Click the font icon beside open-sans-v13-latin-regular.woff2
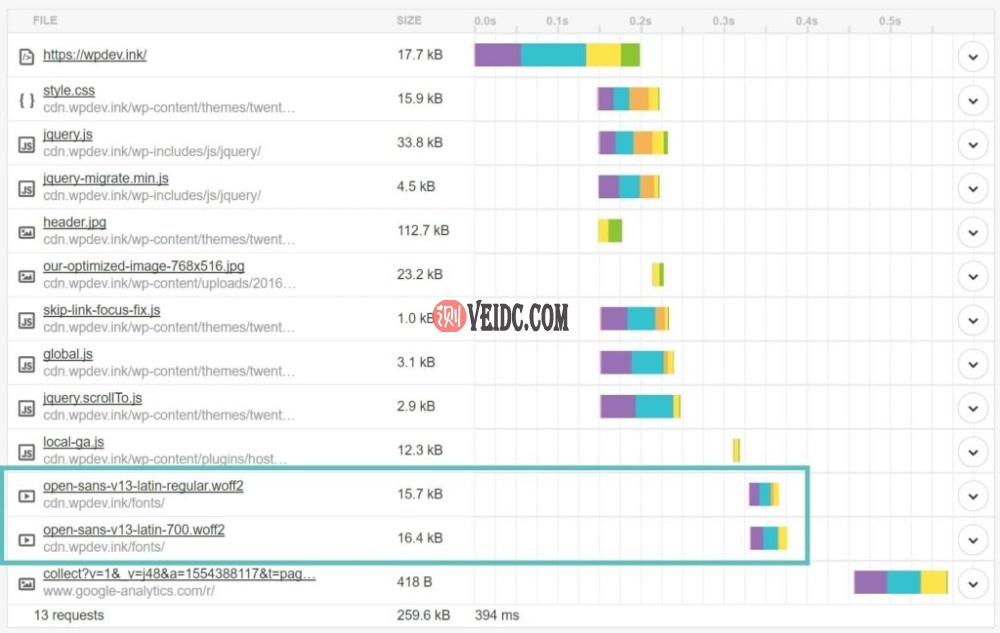Image resolution: width=1000 pixels, height=633 pixels. point(26,496)
